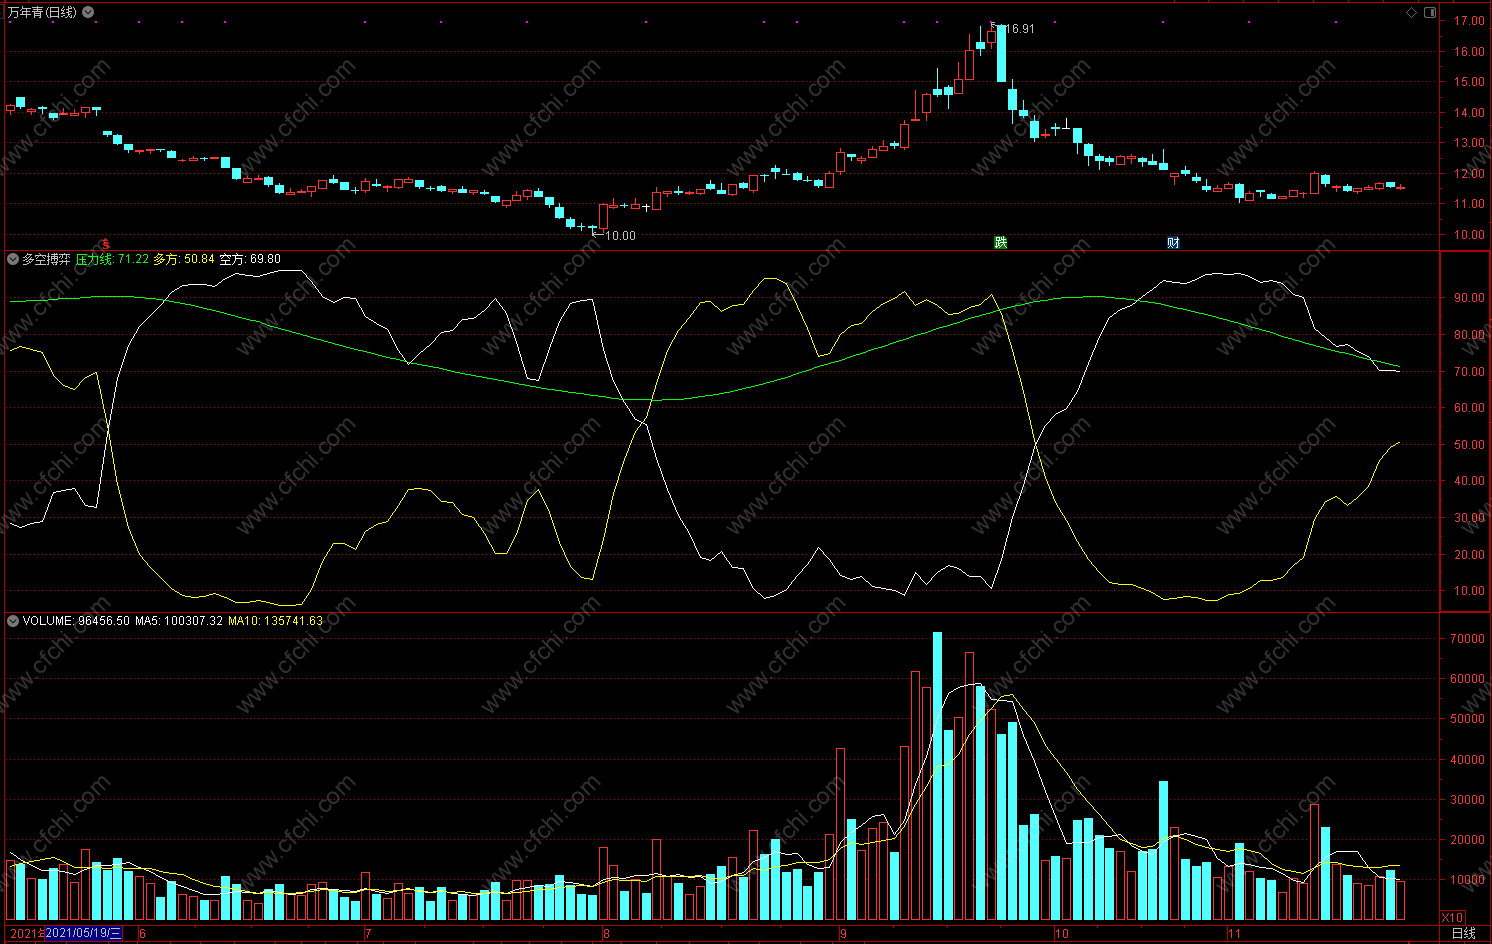Screen dimensions: 1492x944
Task: Click month 9 marker on the time axis
Action: click(x=843, y=934)
